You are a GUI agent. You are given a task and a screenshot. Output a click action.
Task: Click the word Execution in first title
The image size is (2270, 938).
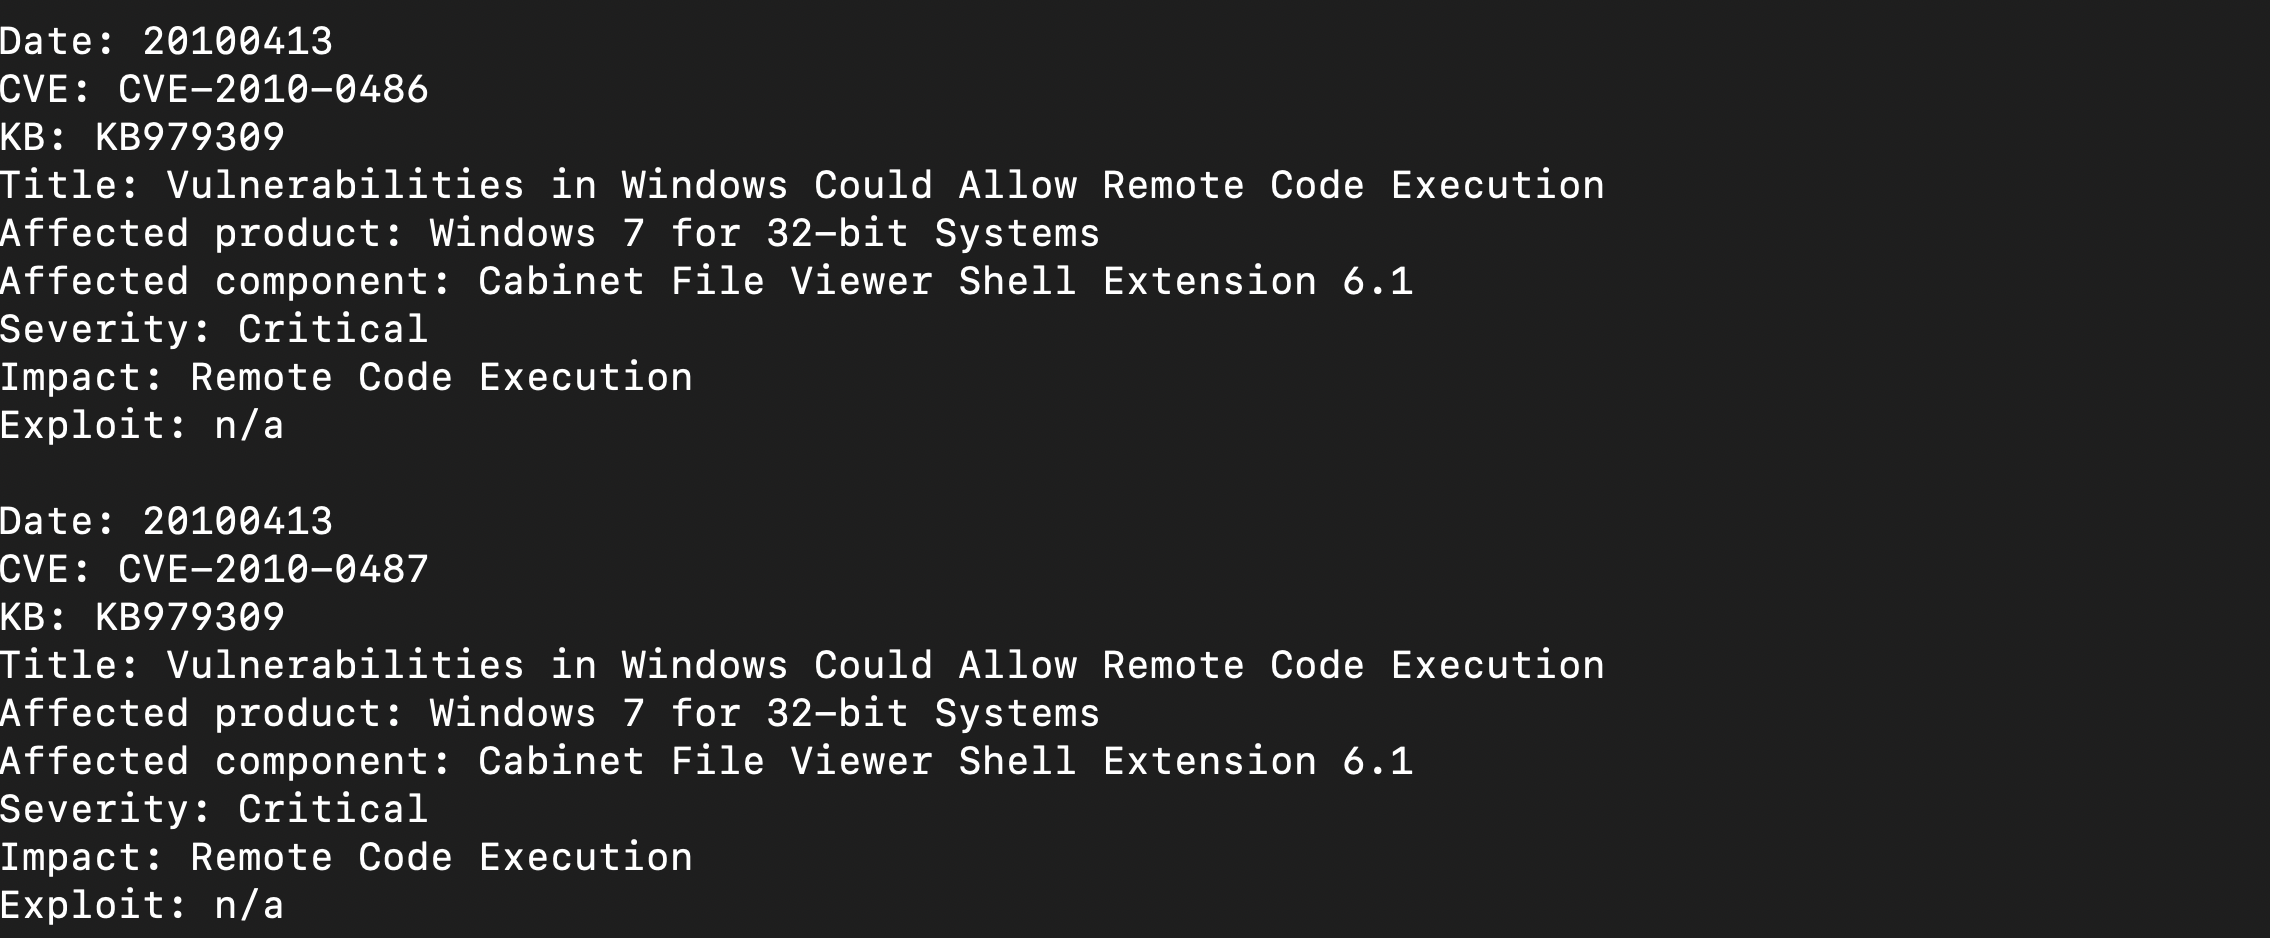1498,186
